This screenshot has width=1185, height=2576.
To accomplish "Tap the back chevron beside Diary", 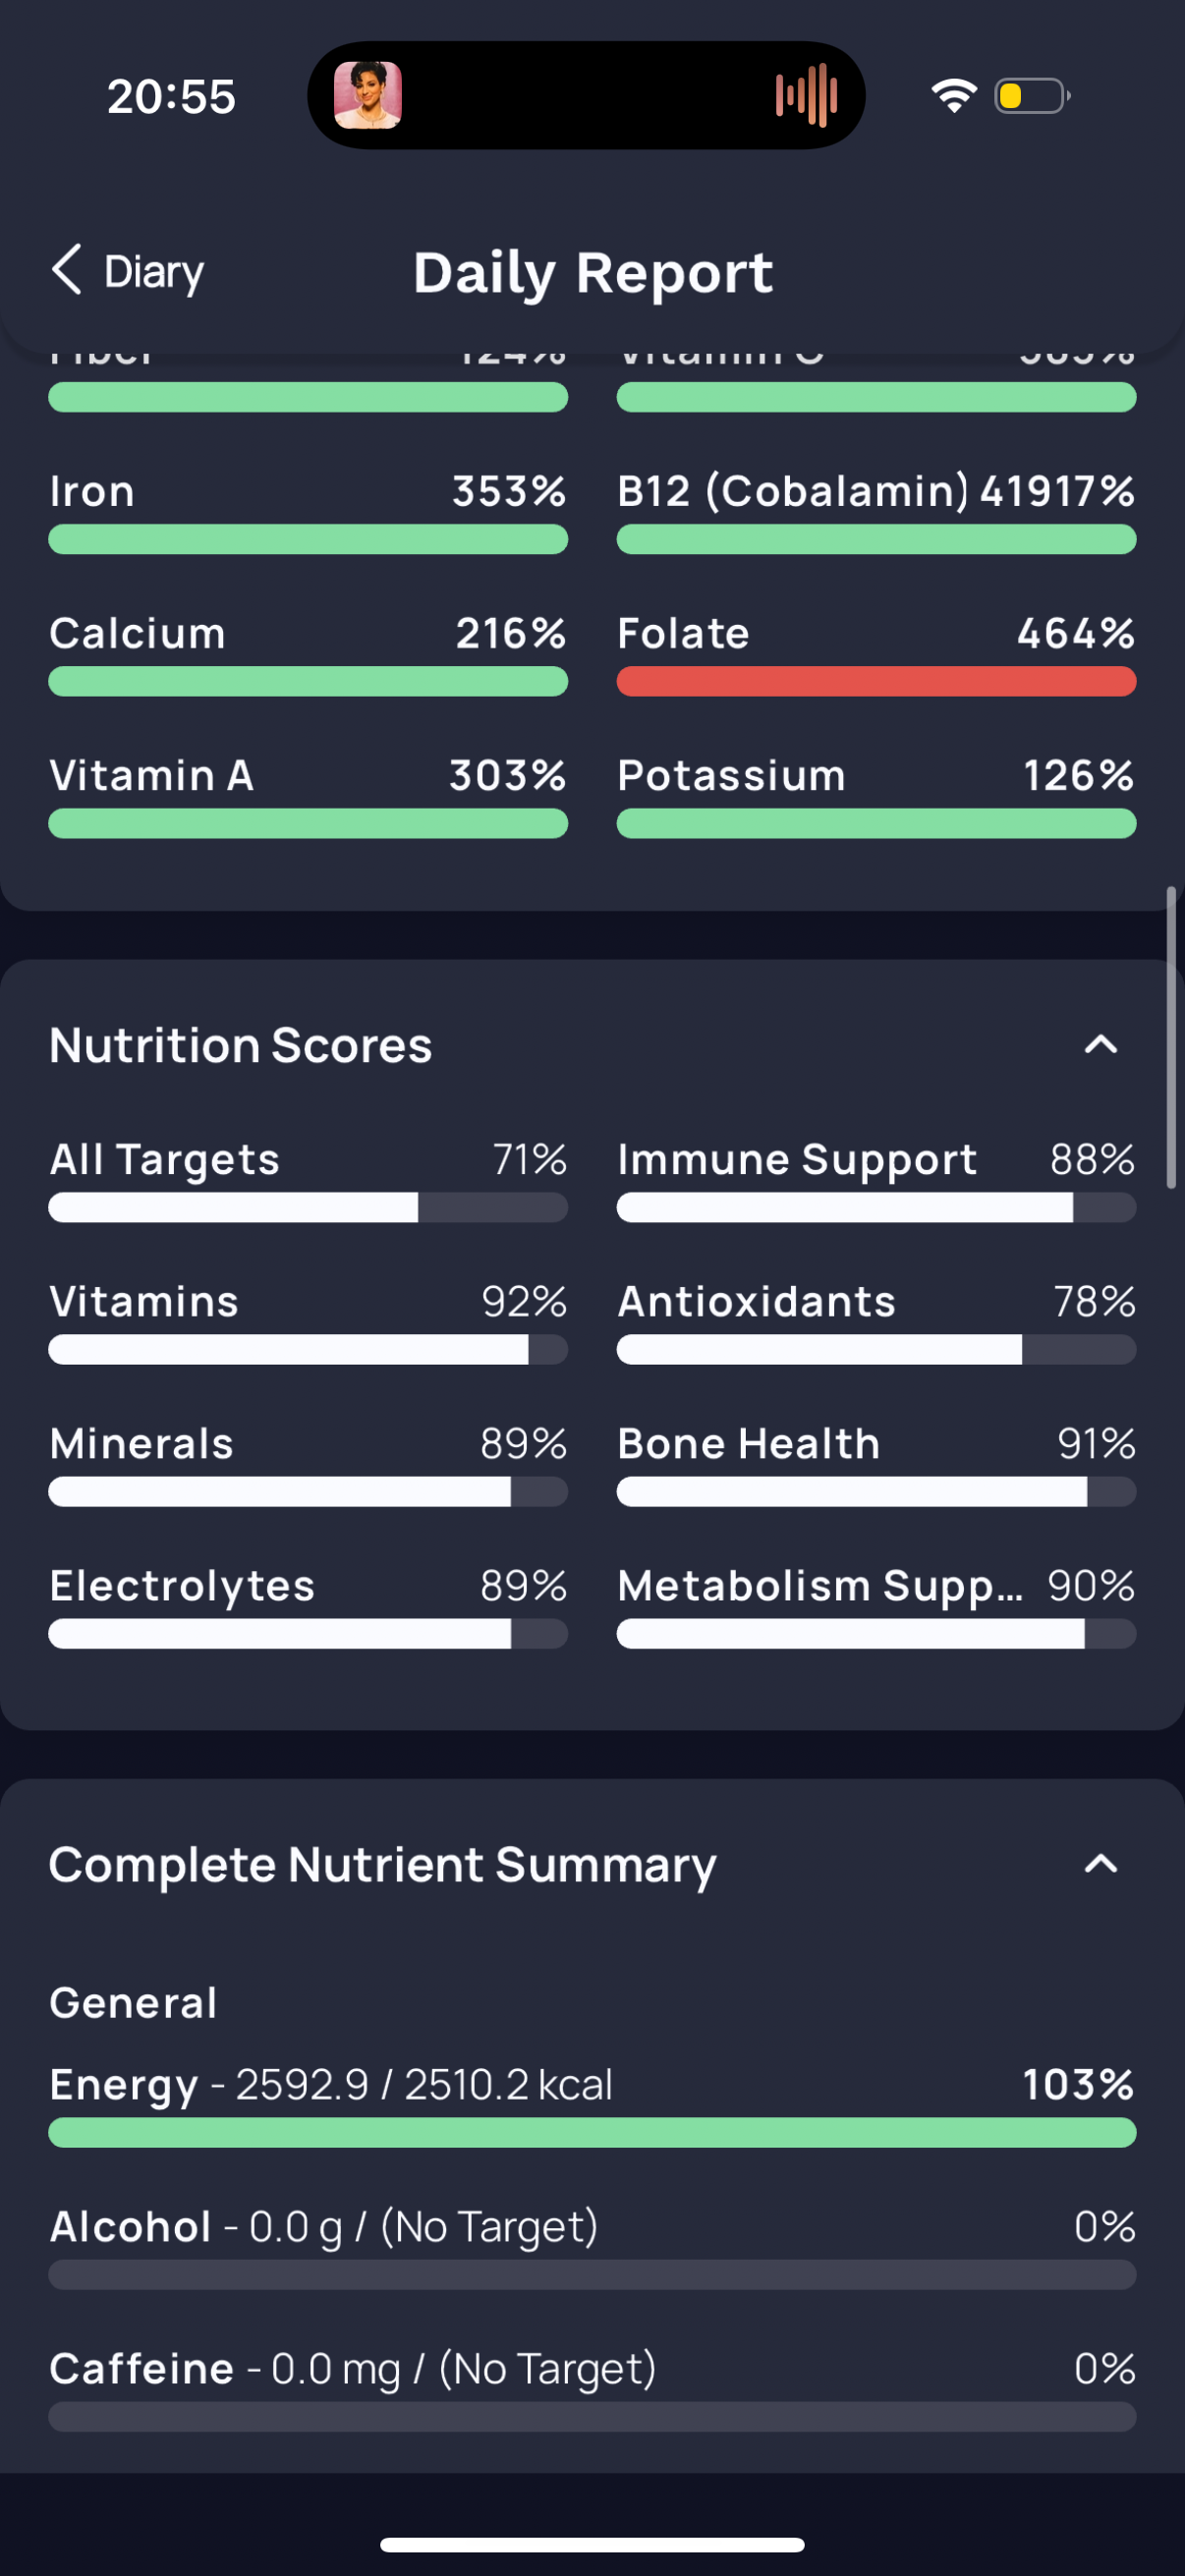I will pyautogui.click(x=66, y=270).
